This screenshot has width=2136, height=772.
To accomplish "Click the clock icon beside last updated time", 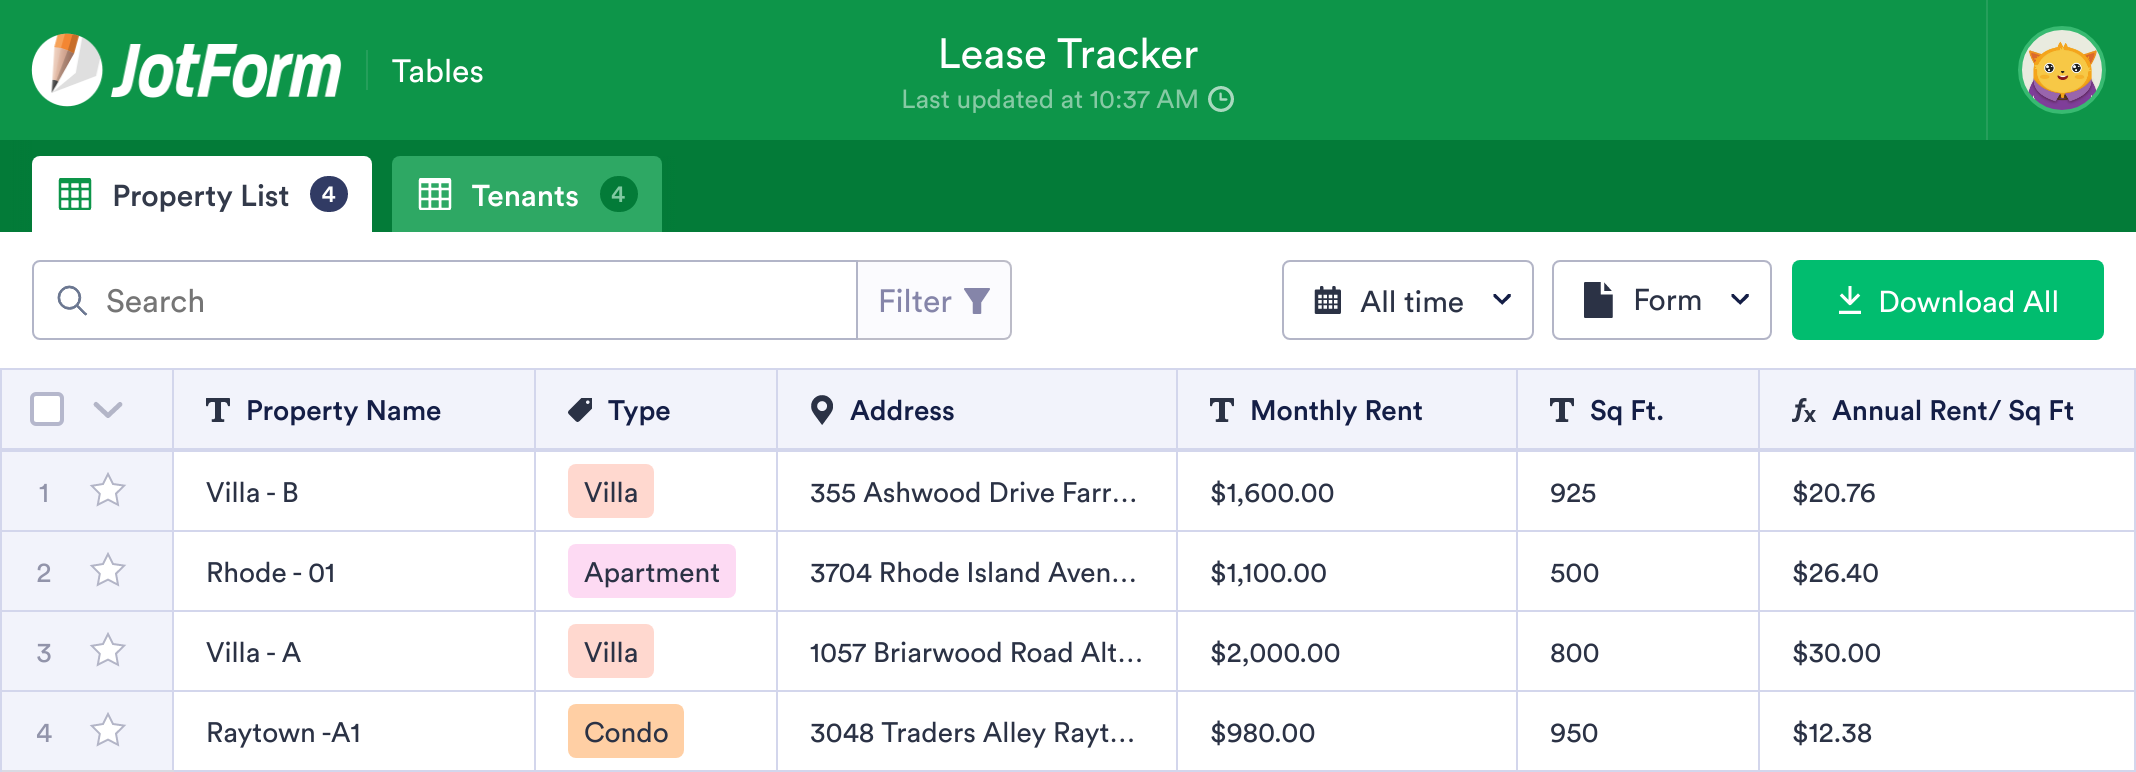I will click(x=1222, y=100).
